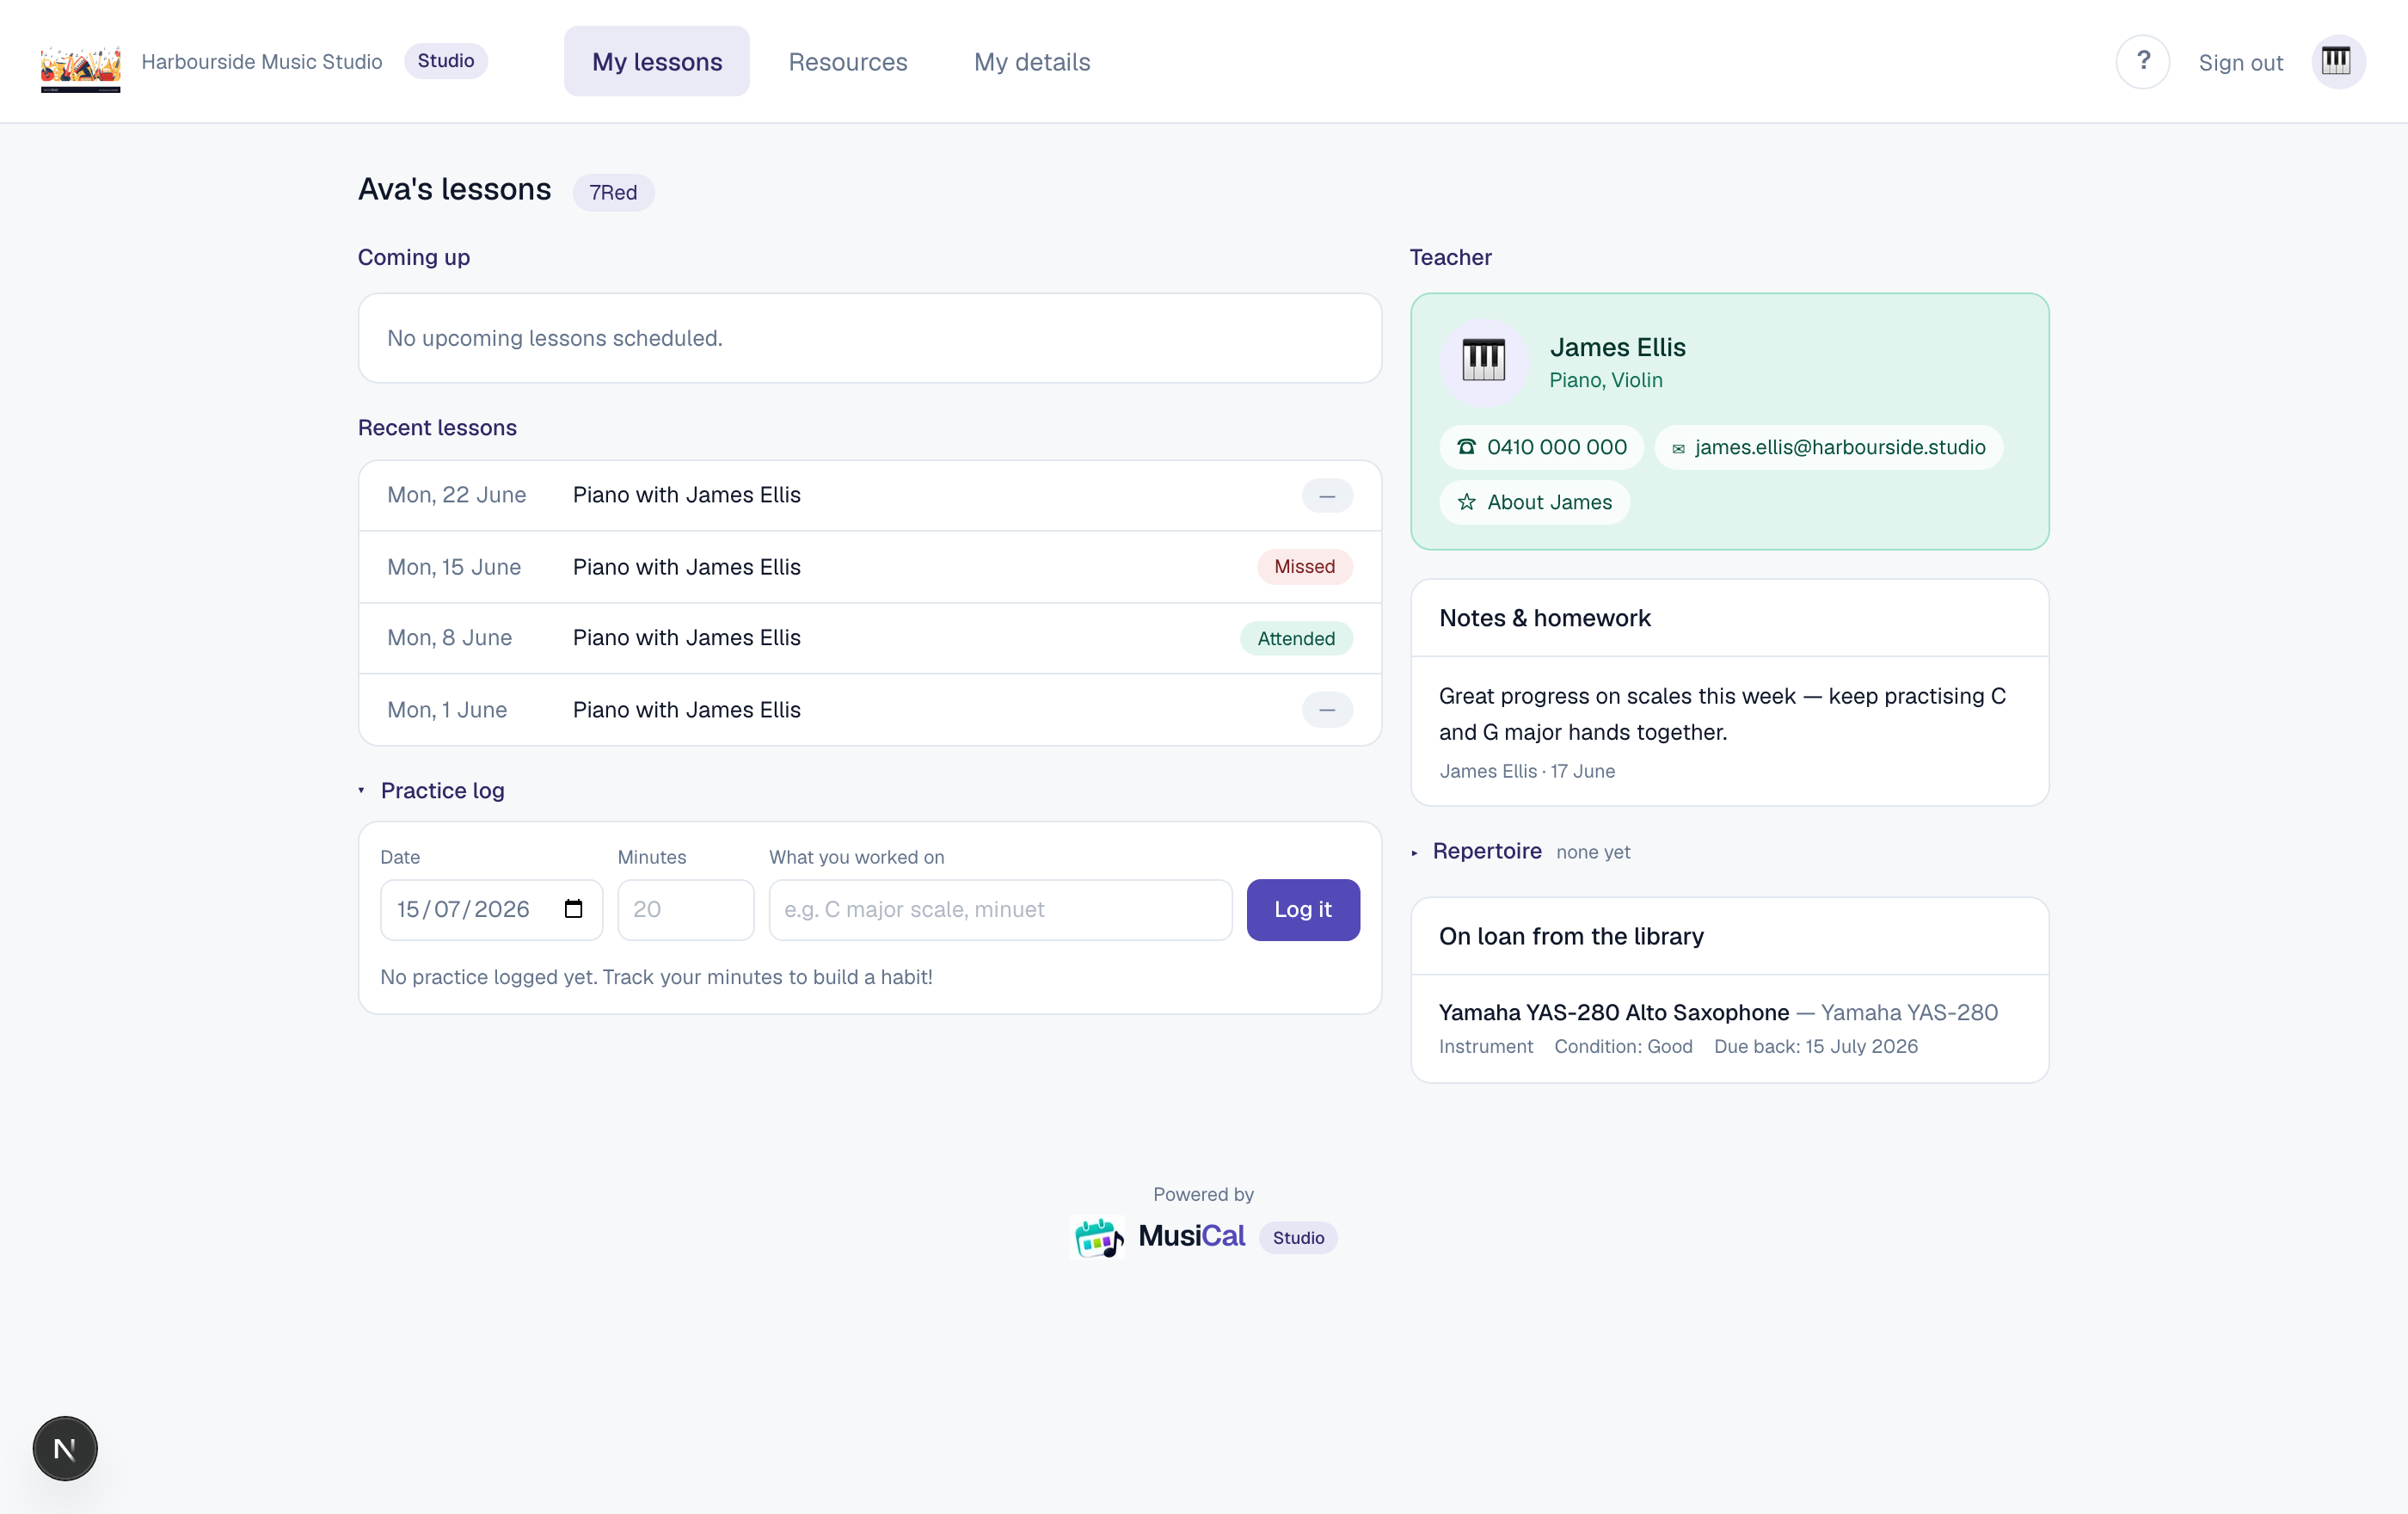Click the Harbourside Music Studio name

[x=262, y=62]
